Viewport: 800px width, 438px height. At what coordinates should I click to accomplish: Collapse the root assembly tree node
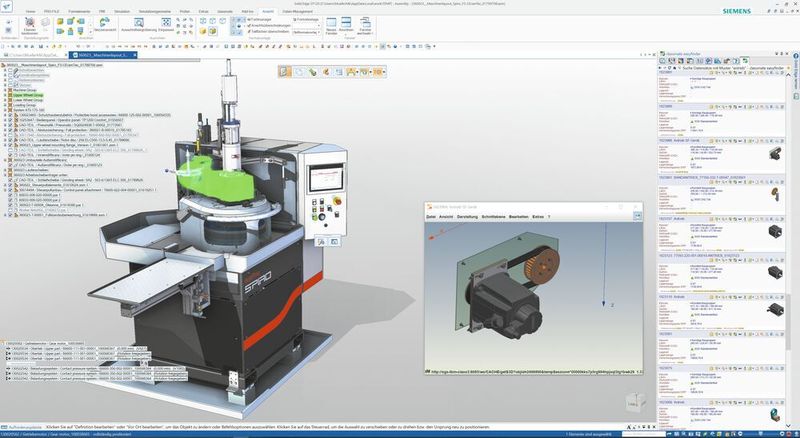[3, 64]
